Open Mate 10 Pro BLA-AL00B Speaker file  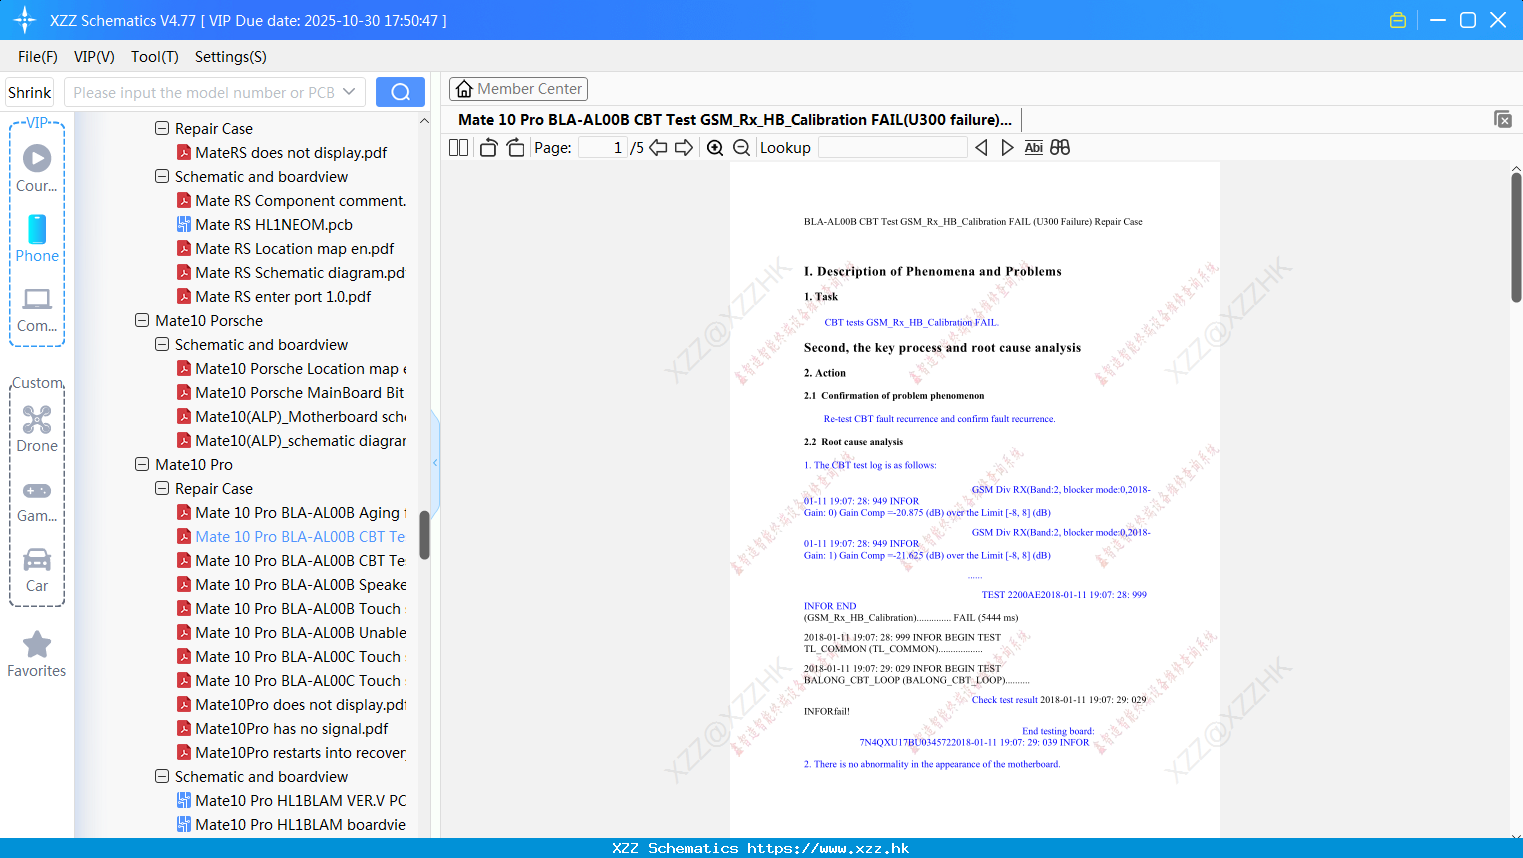click(291, 585)
